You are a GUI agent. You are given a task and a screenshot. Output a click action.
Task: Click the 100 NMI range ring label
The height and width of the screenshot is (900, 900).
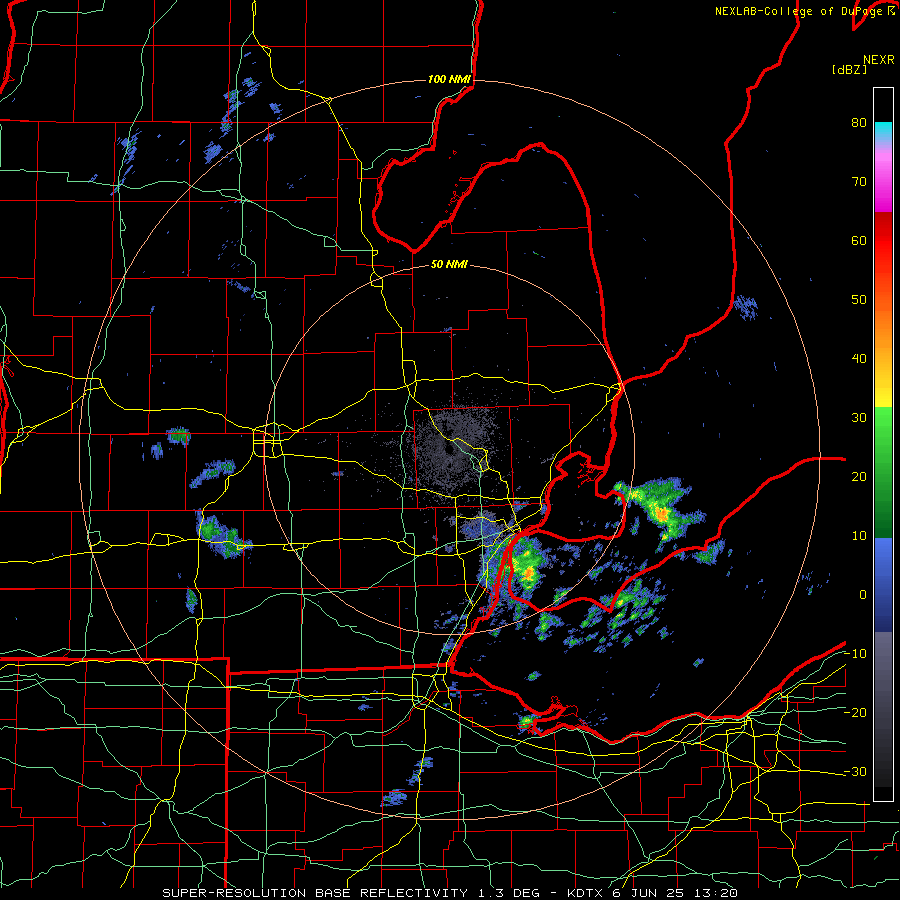point(449,79)
